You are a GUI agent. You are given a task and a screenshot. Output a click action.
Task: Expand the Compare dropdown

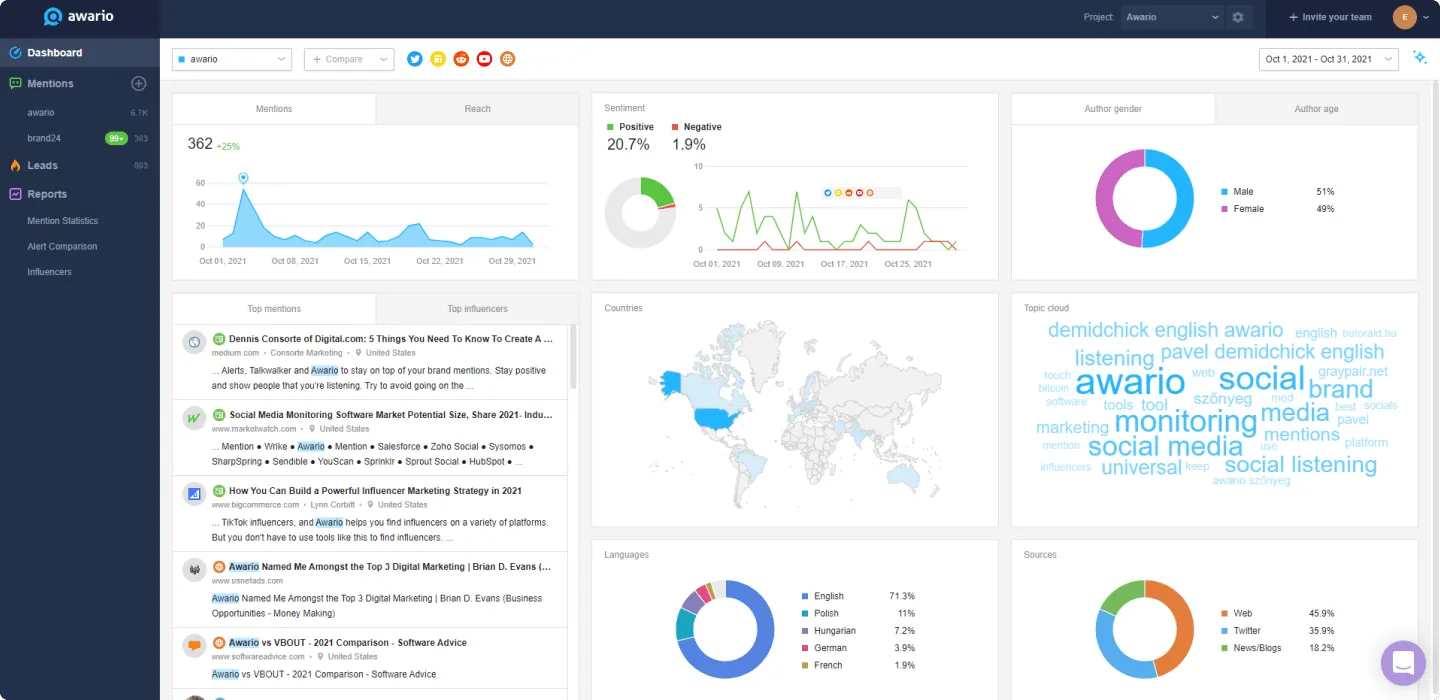pyautogui.click(x=349, y=59)
